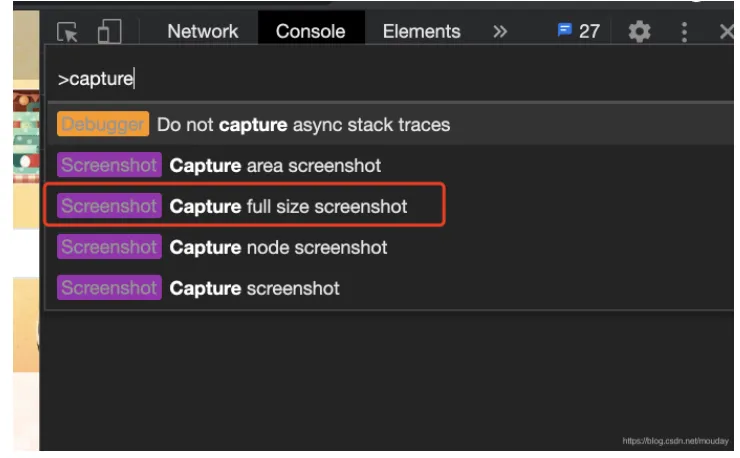Switch to the Network tab
The height and width of the screenshot is (458, 740).
204,31
